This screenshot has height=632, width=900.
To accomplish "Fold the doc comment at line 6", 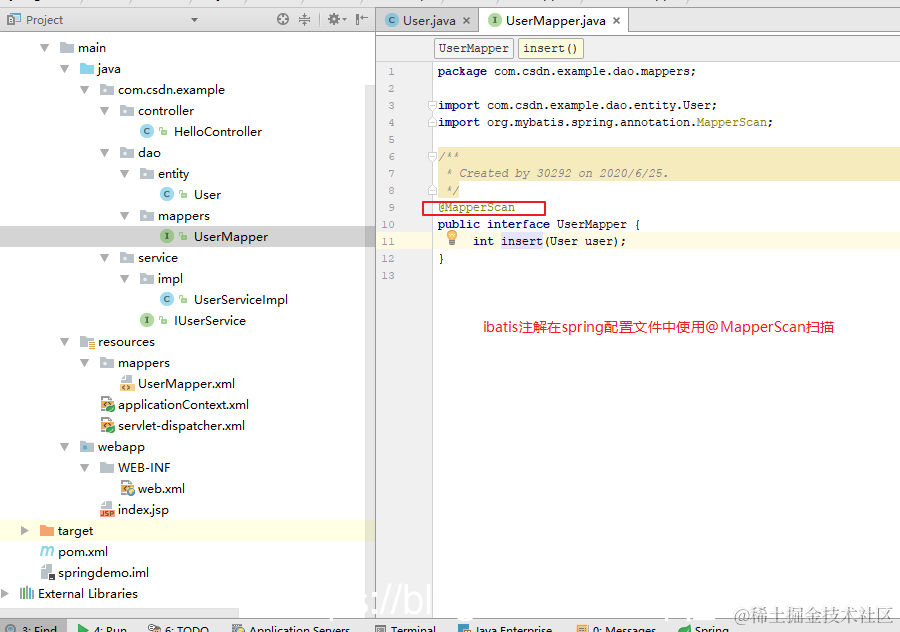I will (x=432, y=156).
